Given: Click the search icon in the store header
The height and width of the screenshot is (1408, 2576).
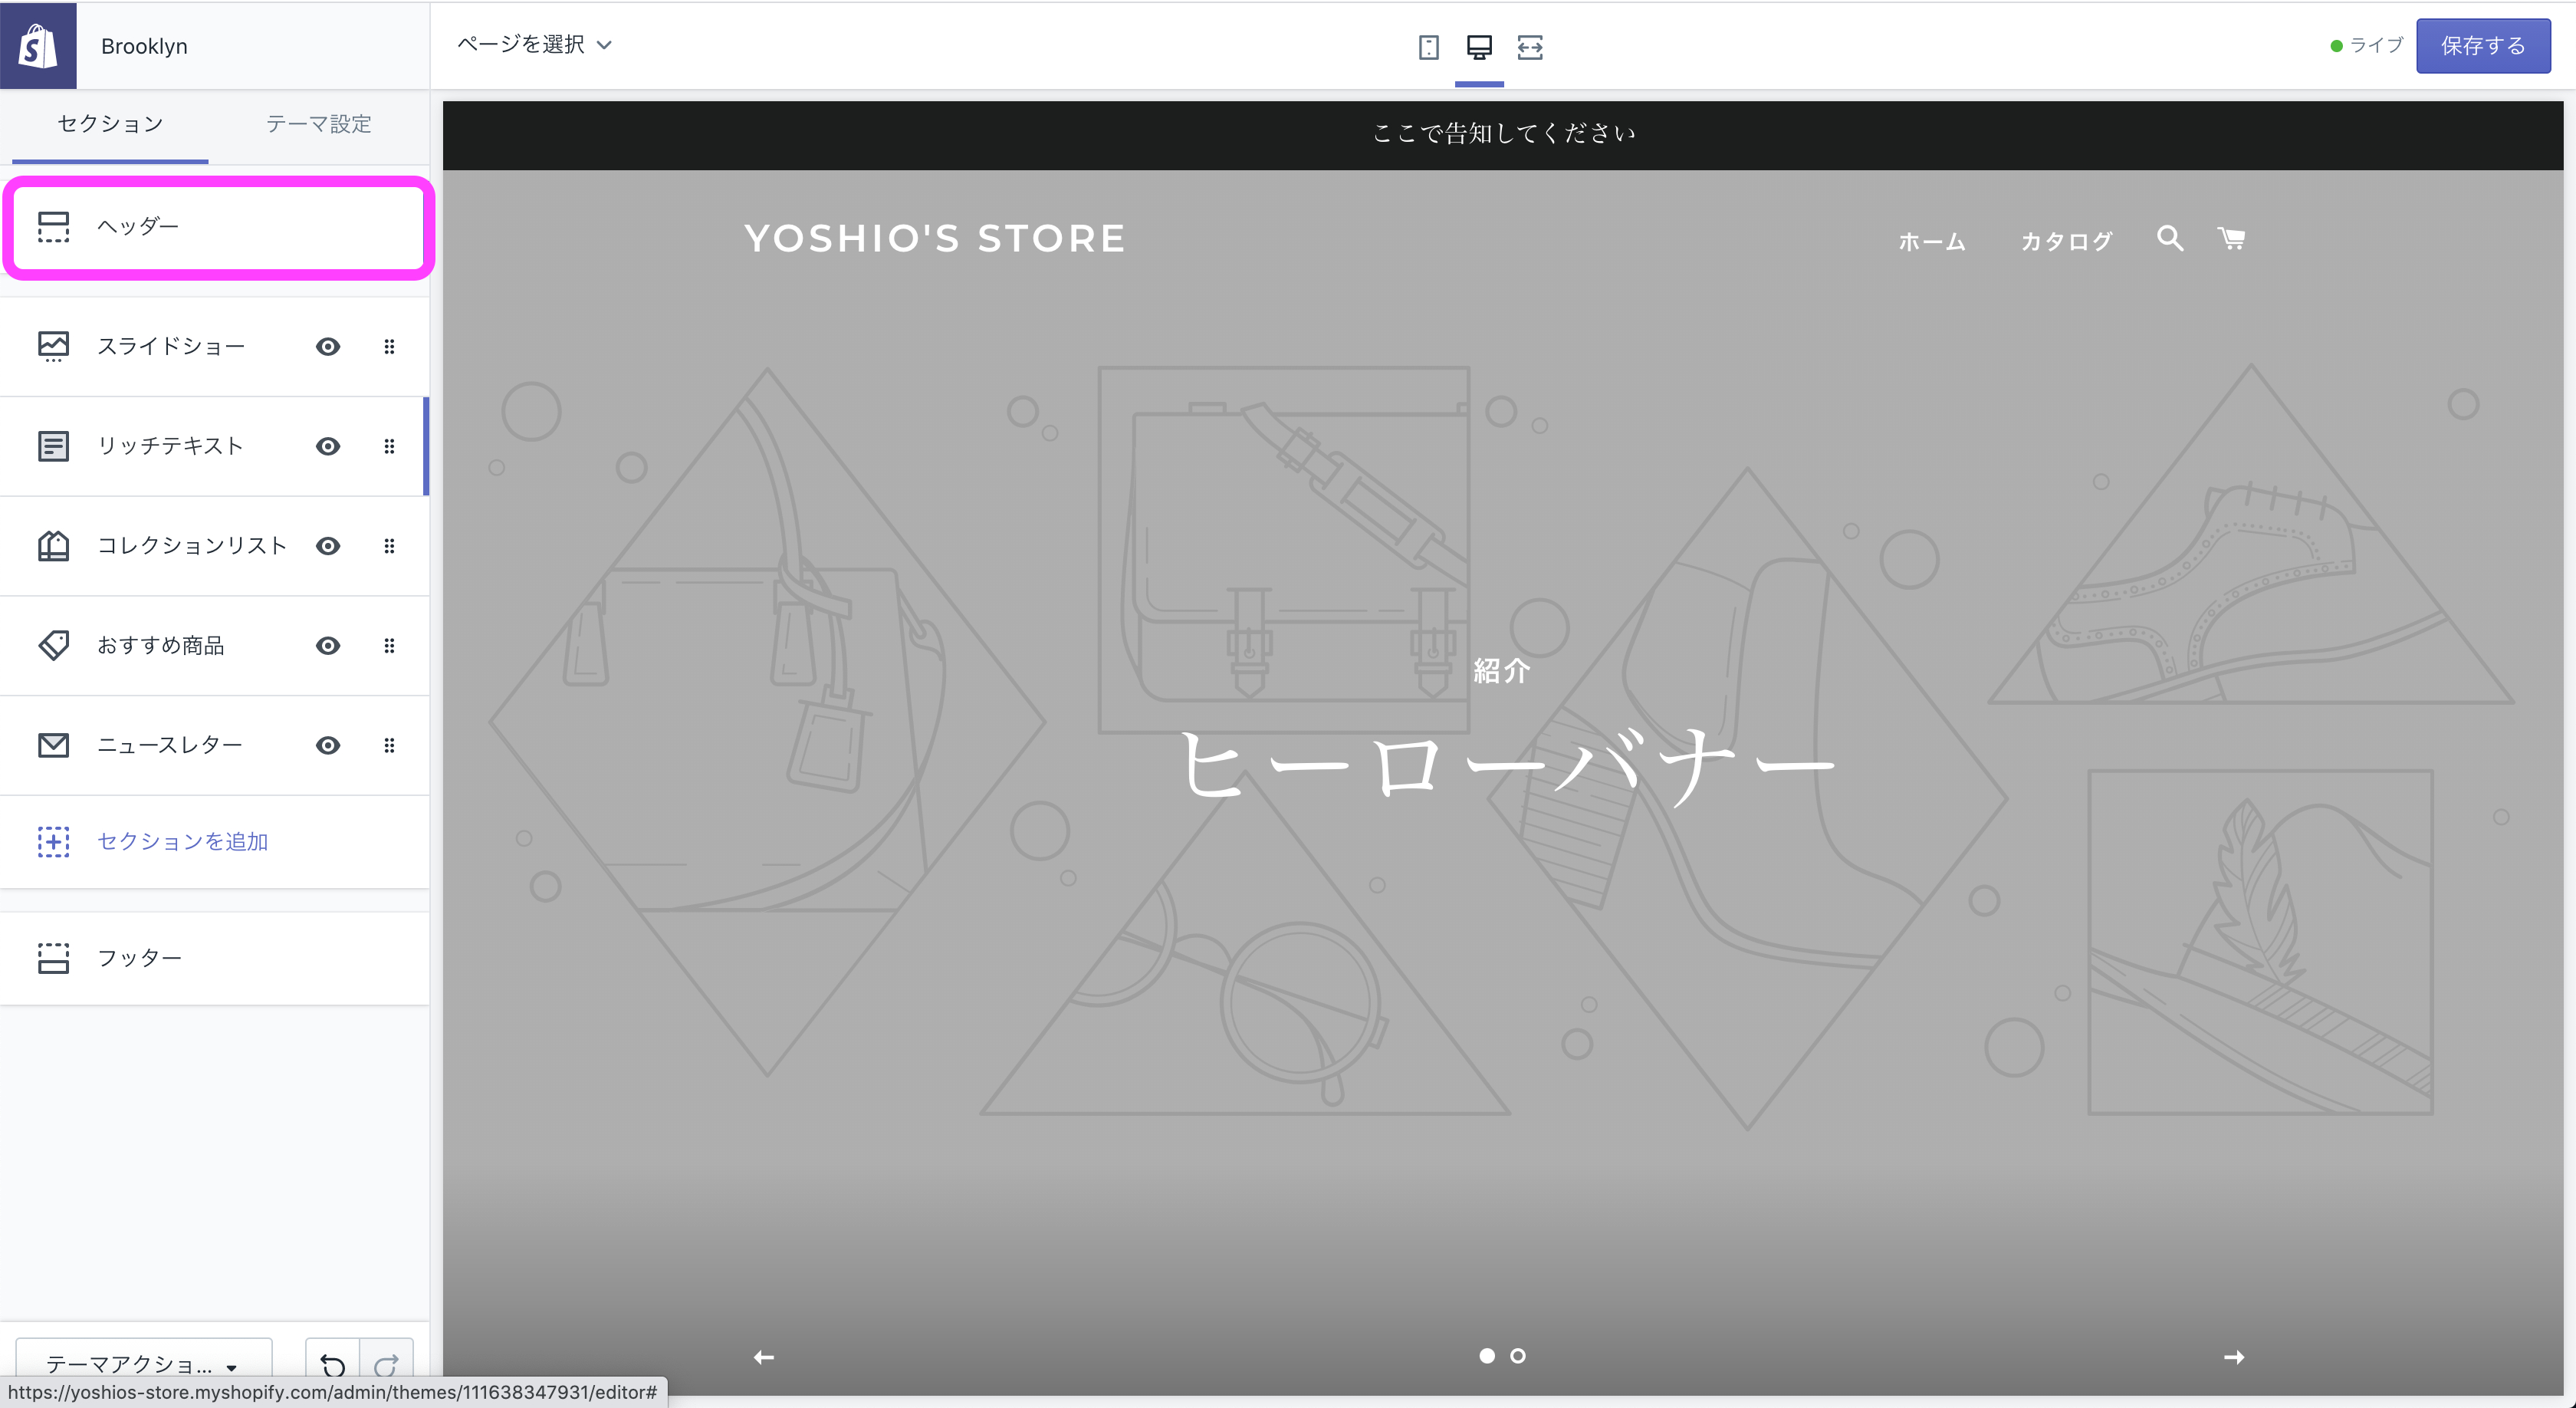Looking at the screenshot, I should pyautogui.click(x=2168, y=239).
